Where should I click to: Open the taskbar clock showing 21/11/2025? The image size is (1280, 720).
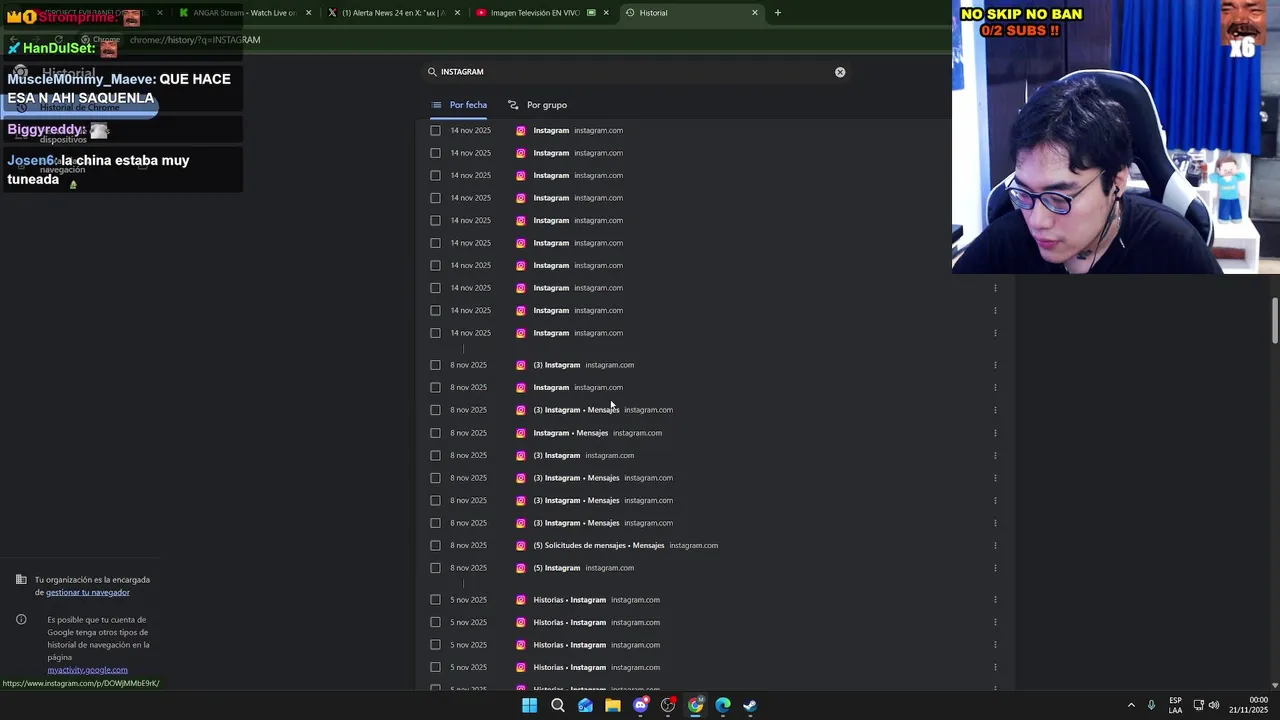point(1249,705)
